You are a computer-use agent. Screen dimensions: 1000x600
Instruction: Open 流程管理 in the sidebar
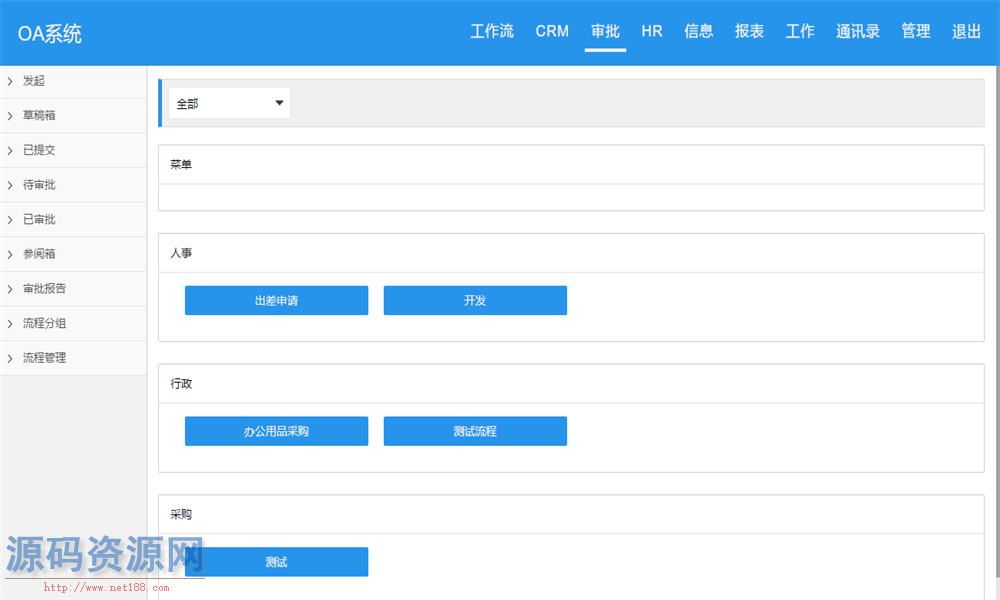point(44,358)
